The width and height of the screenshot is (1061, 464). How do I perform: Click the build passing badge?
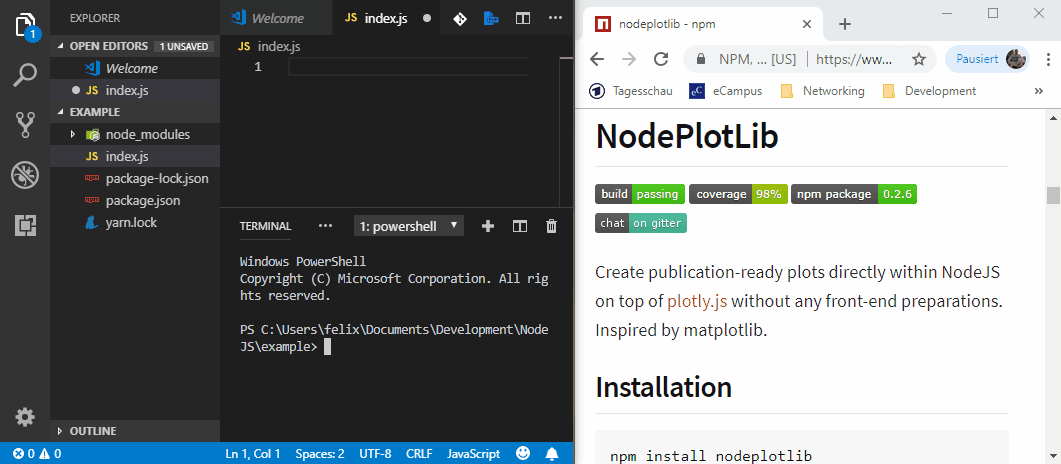point(640,194)
